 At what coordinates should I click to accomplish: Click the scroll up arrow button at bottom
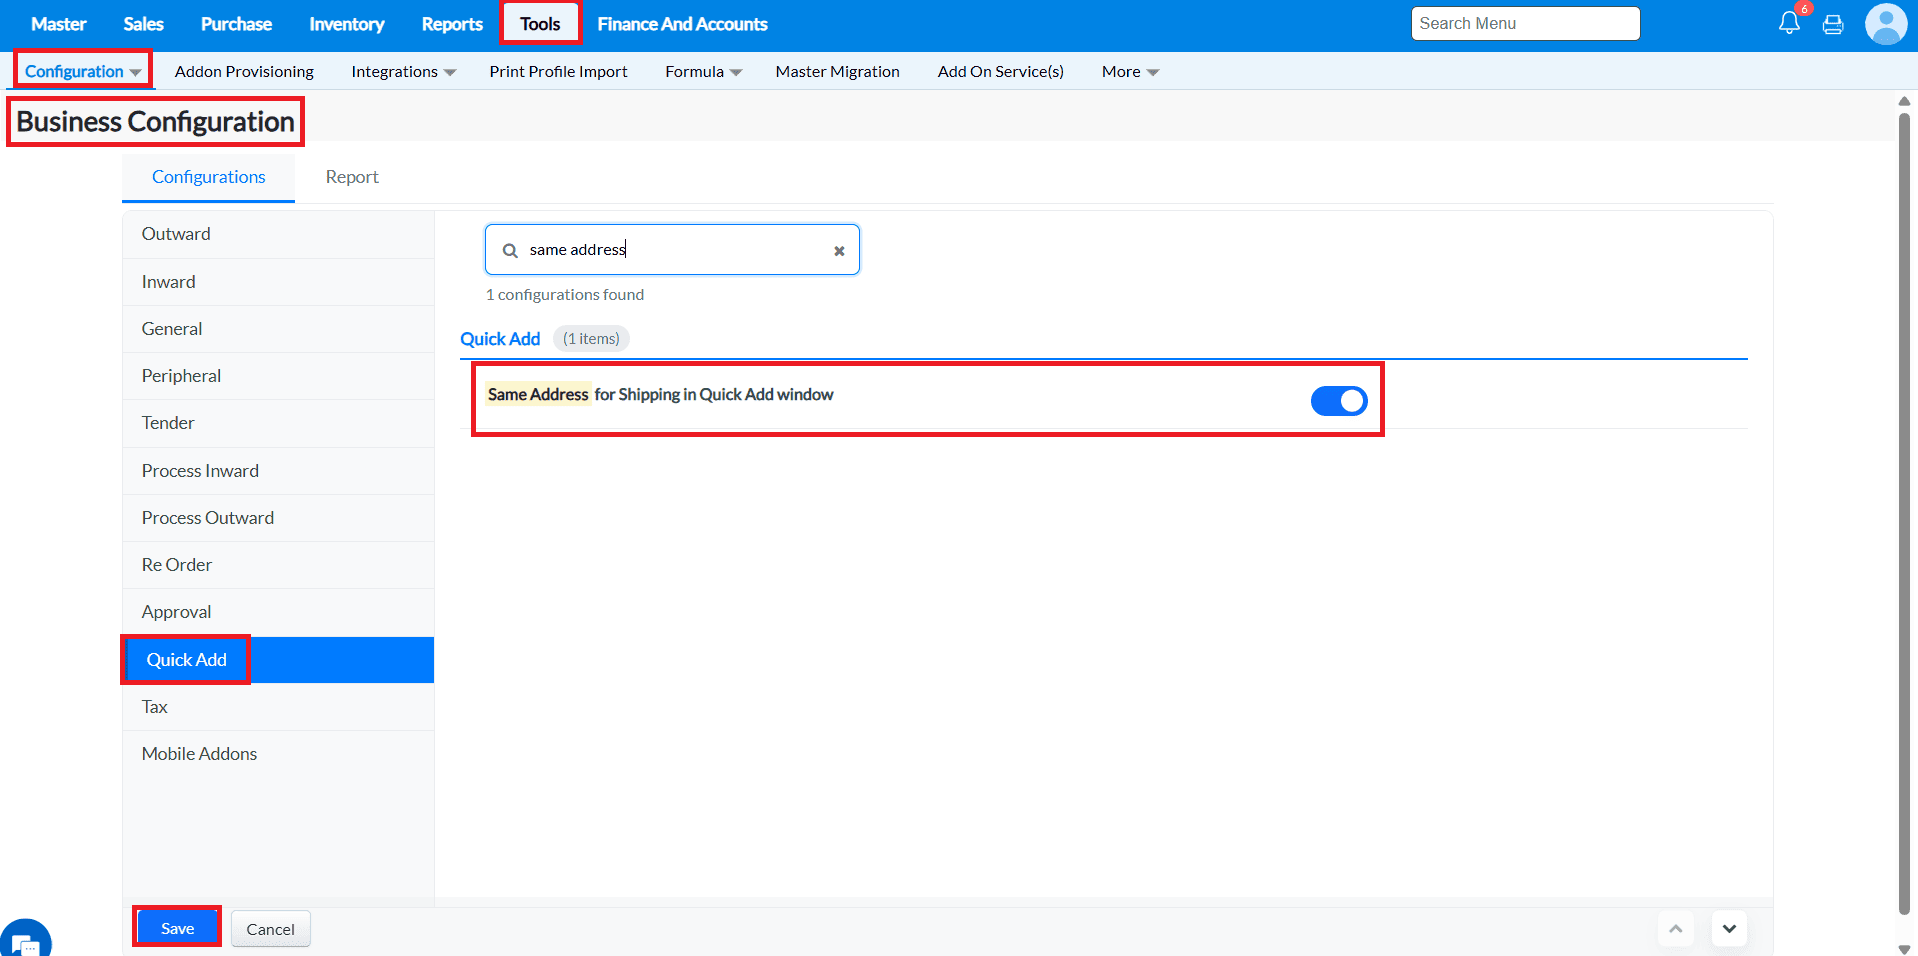1676,929
